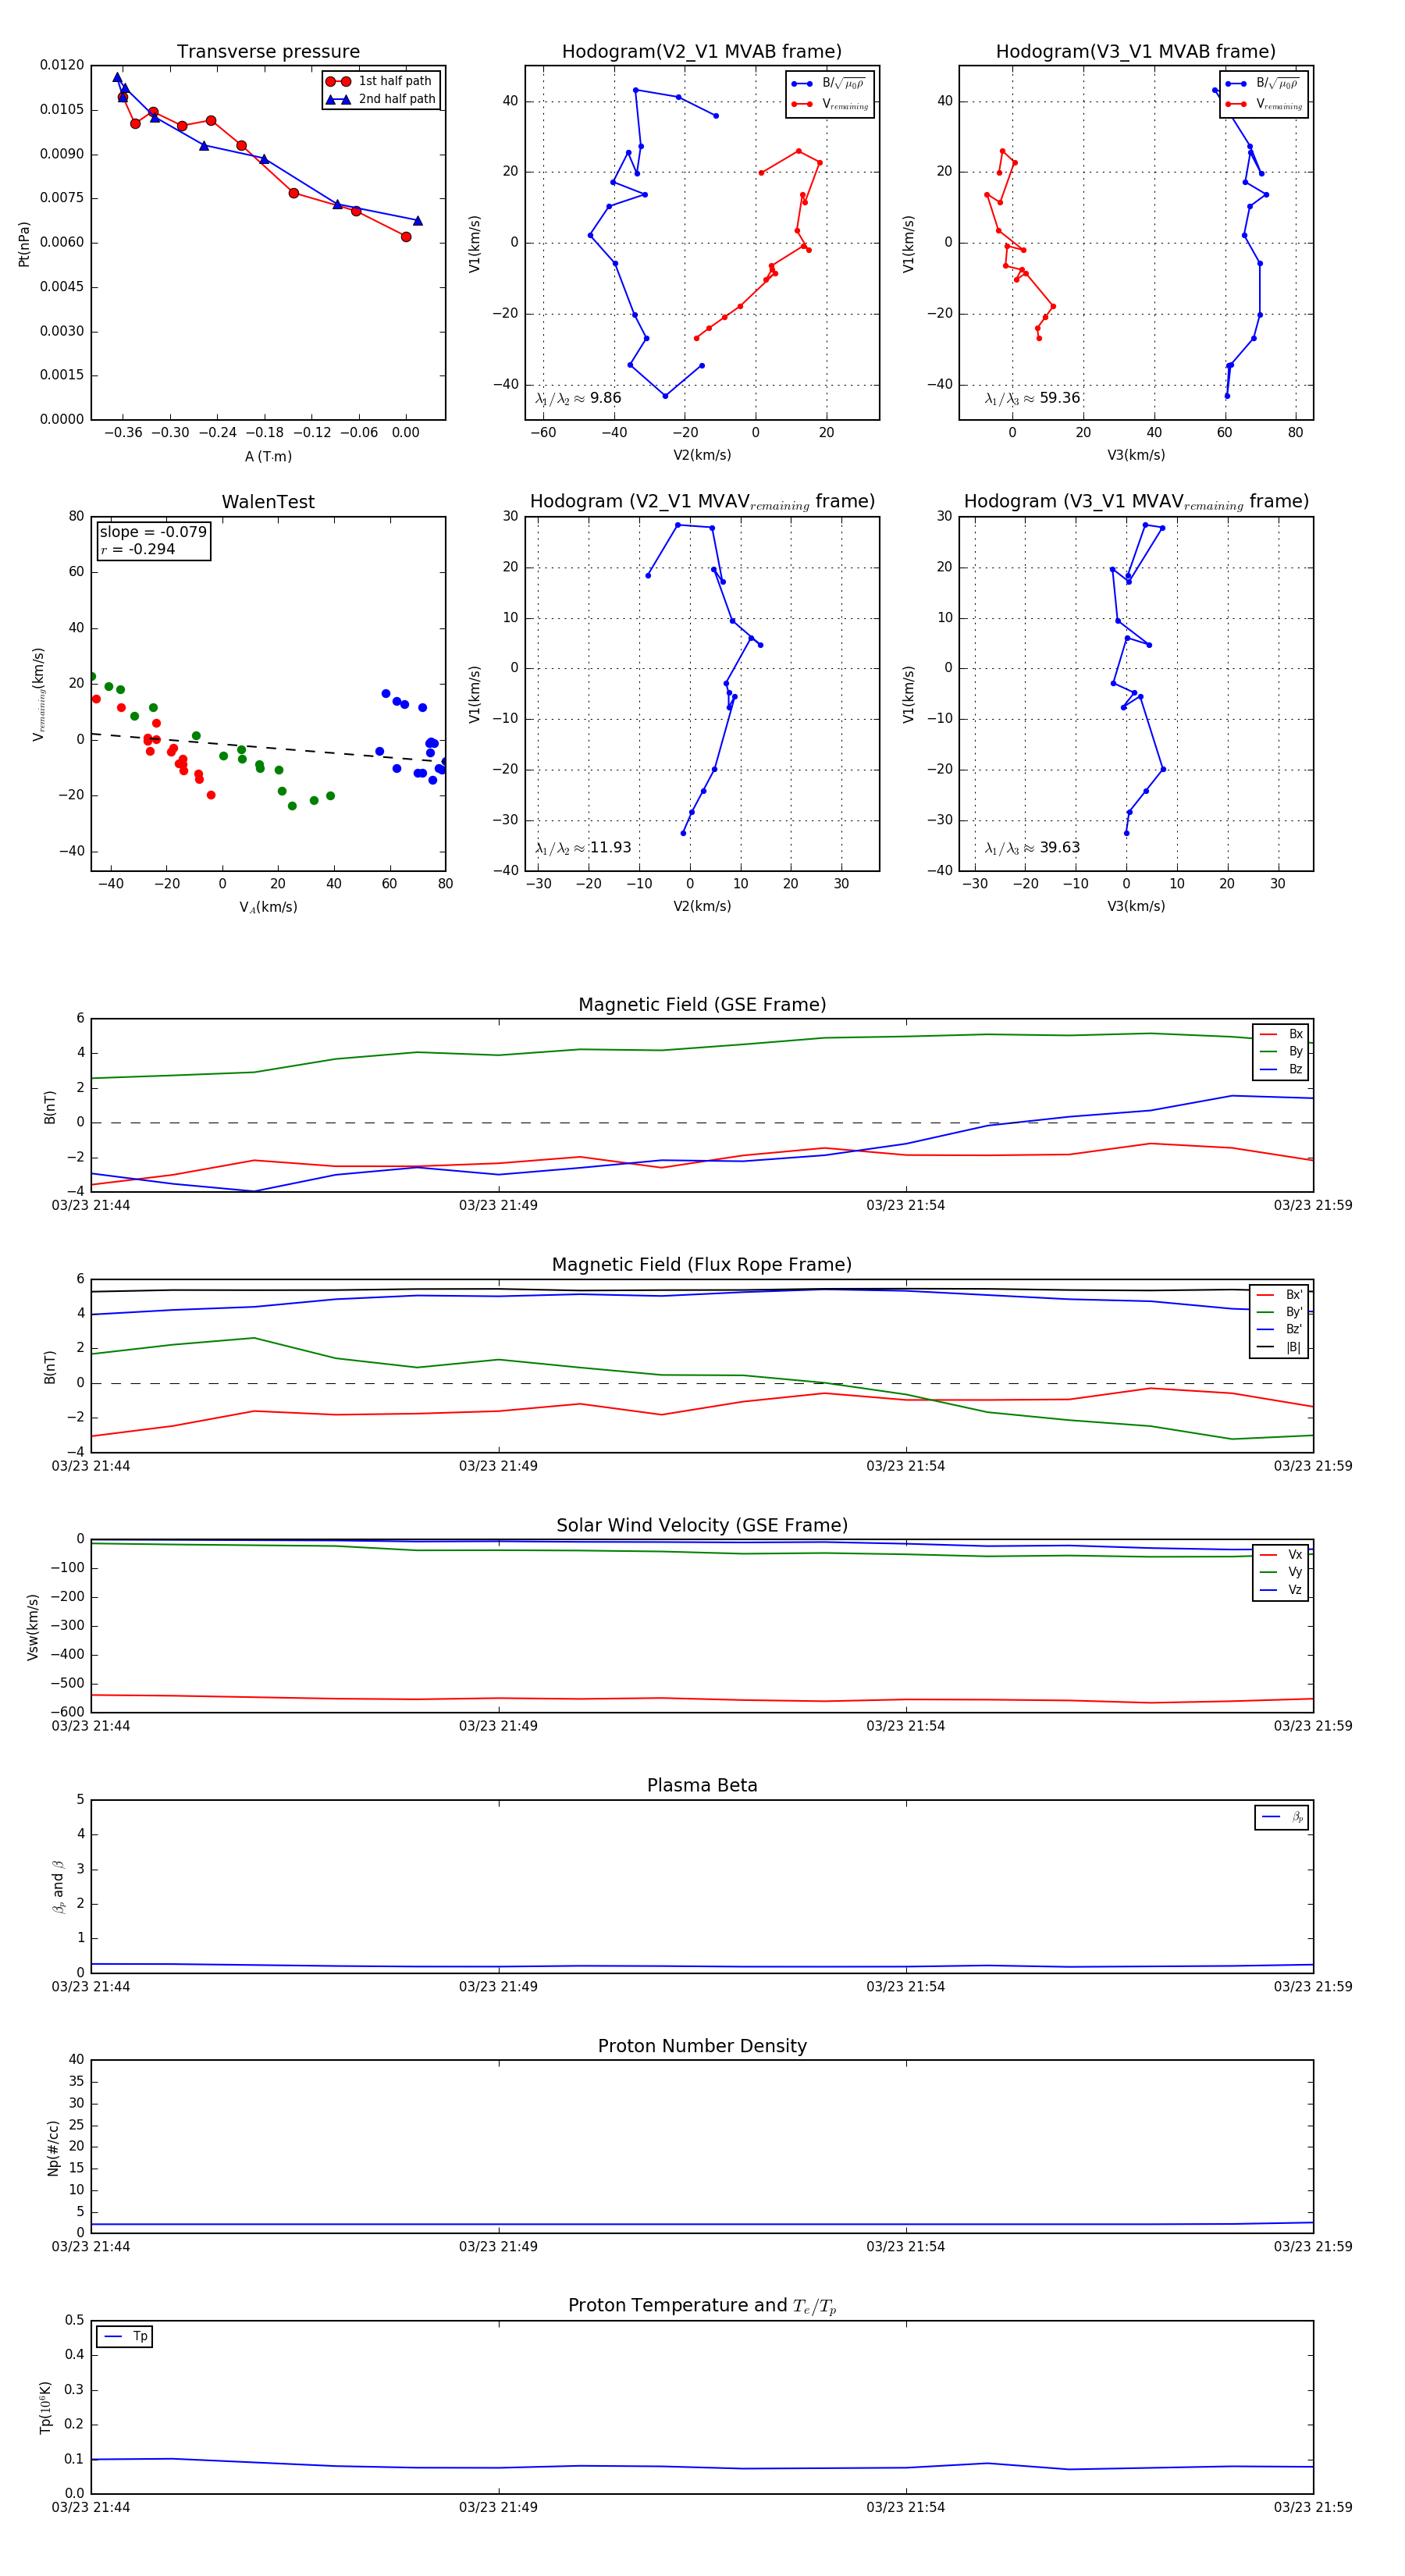Click the 'Pt(nPa)' y-axis label
1405x2576 pixels.
tap(24, 244)
